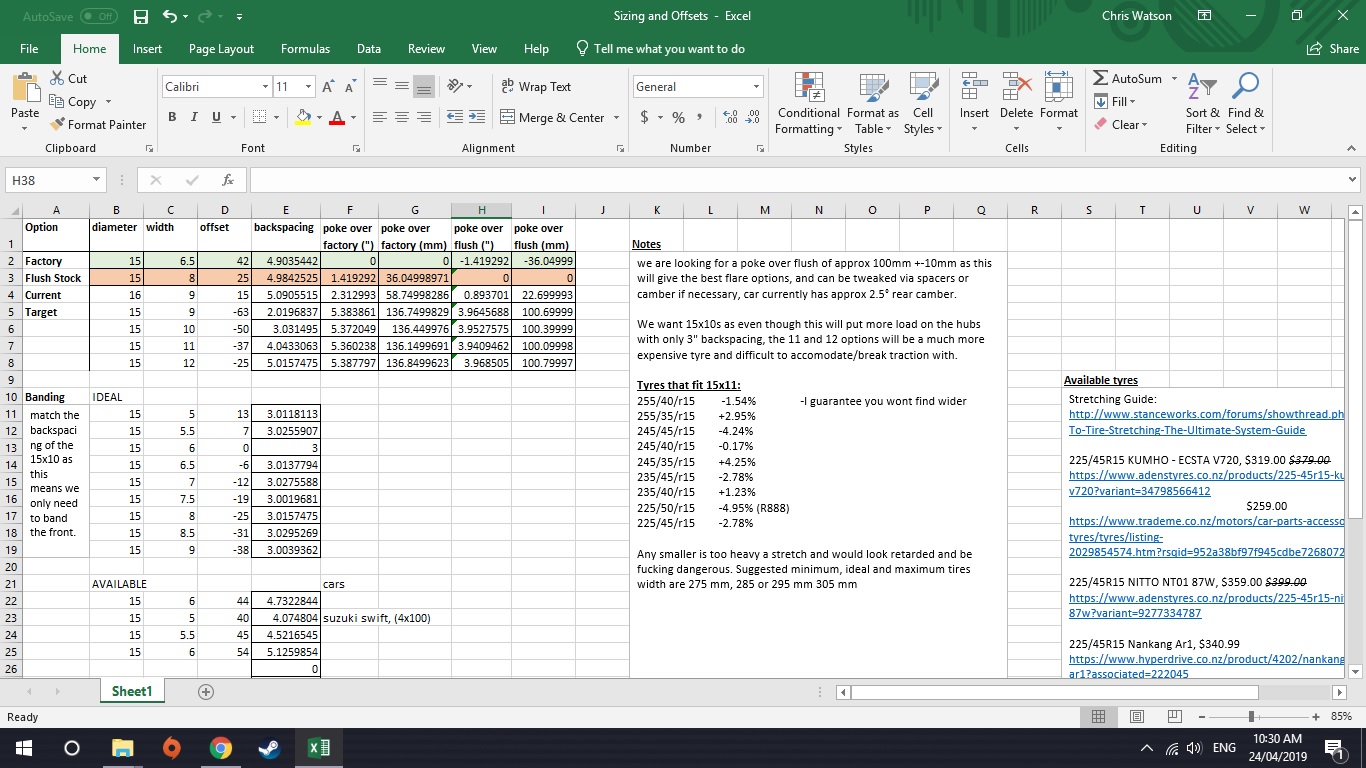Viewport: 1366px width, 768px height.
Task: Click the Share button
Action: pos(1332,48)
